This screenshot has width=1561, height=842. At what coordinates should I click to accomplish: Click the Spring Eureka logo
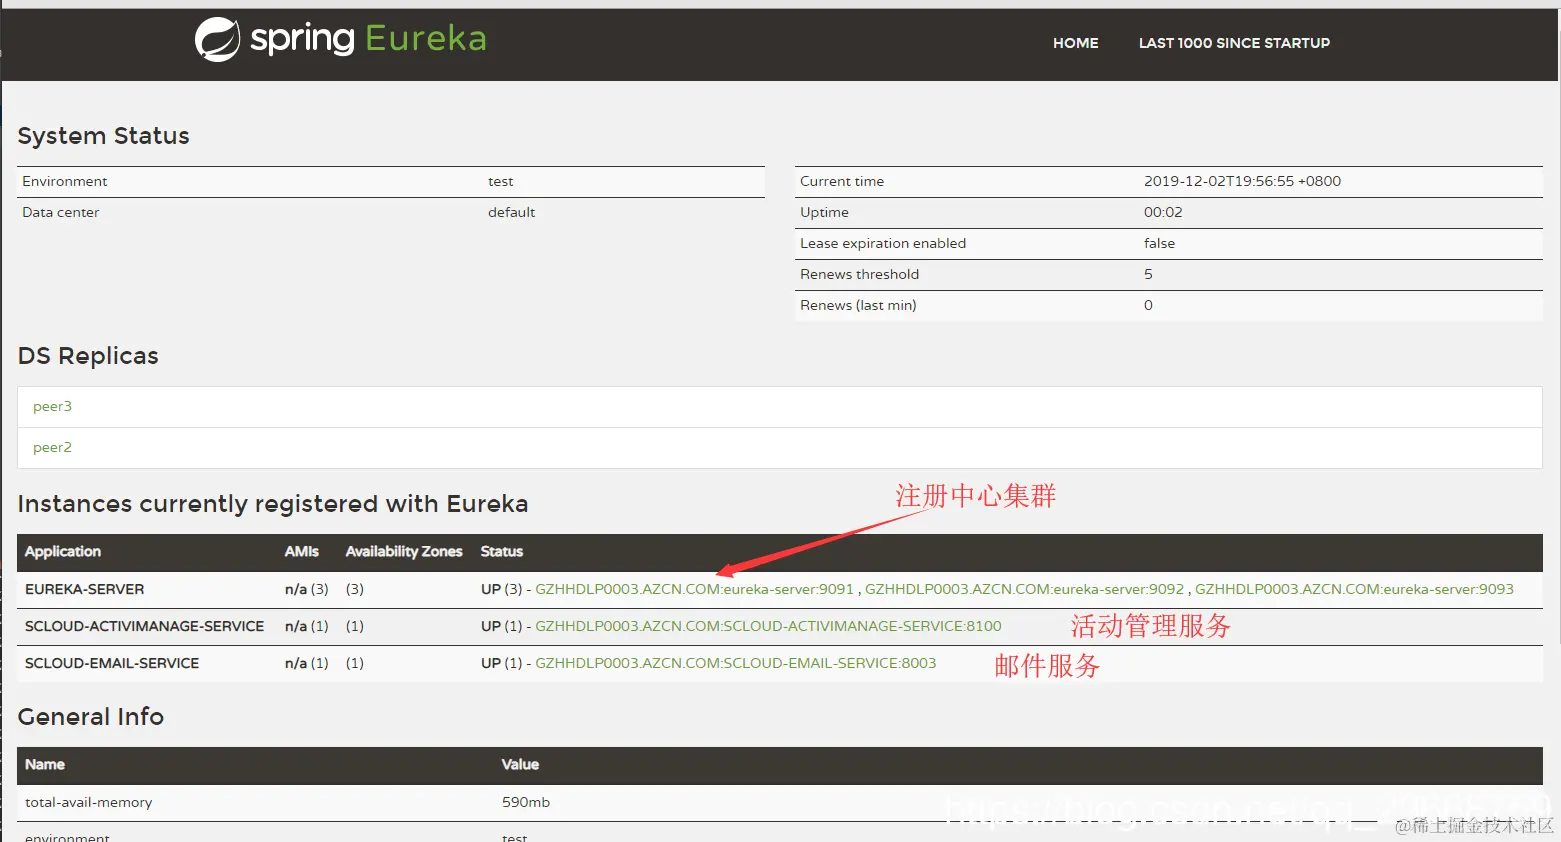(x=340, y=39)
